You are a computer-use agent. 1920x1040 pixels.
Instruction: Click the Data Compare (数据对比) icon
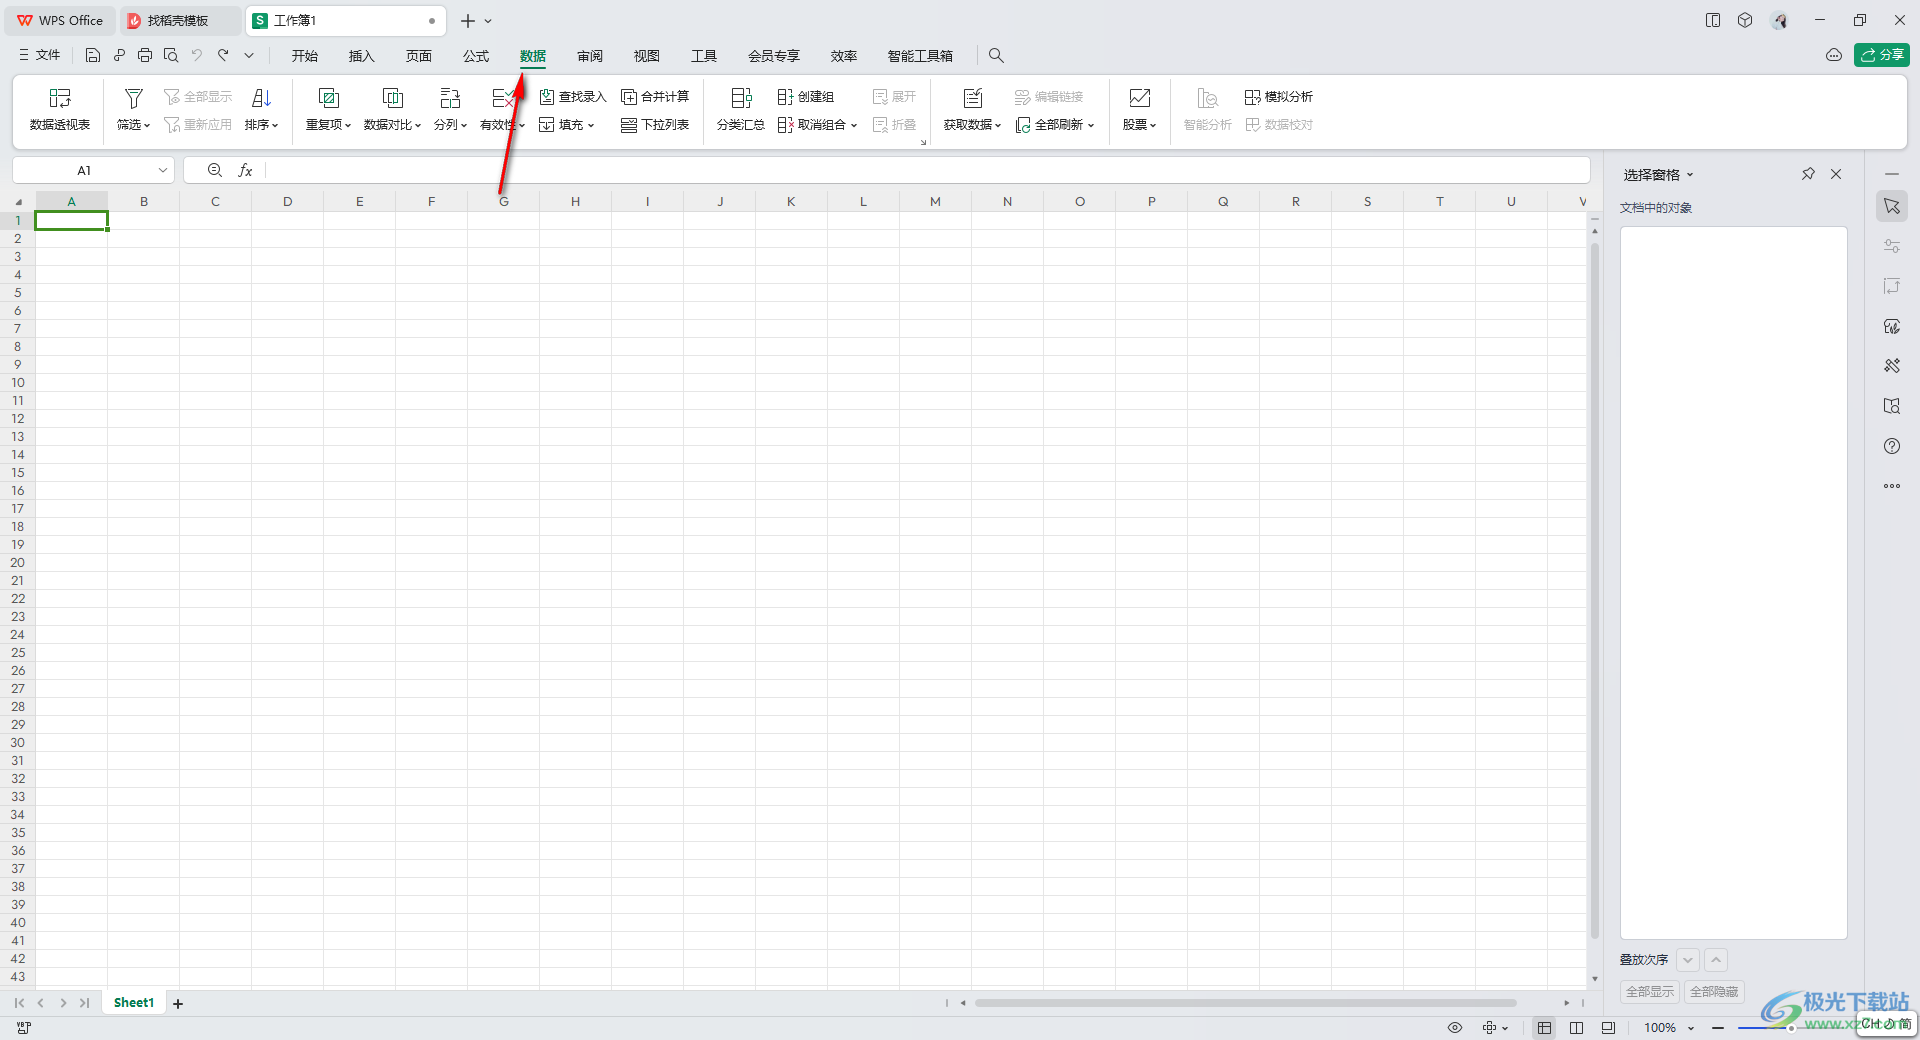click(x=393, y=98)
